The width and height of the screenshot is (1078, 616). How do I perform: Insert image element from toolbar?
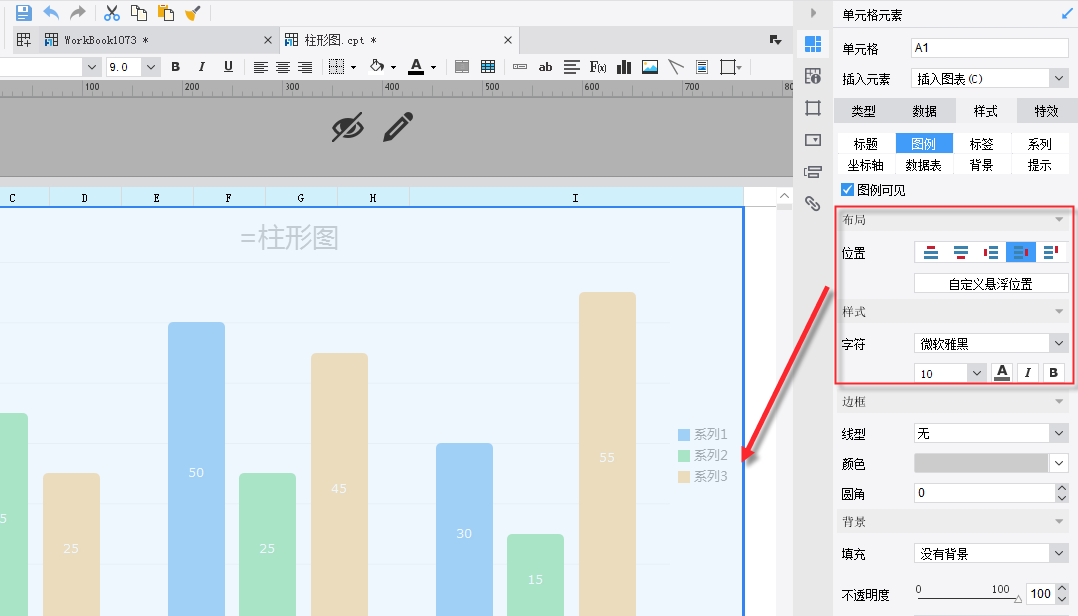click(650, 67)
